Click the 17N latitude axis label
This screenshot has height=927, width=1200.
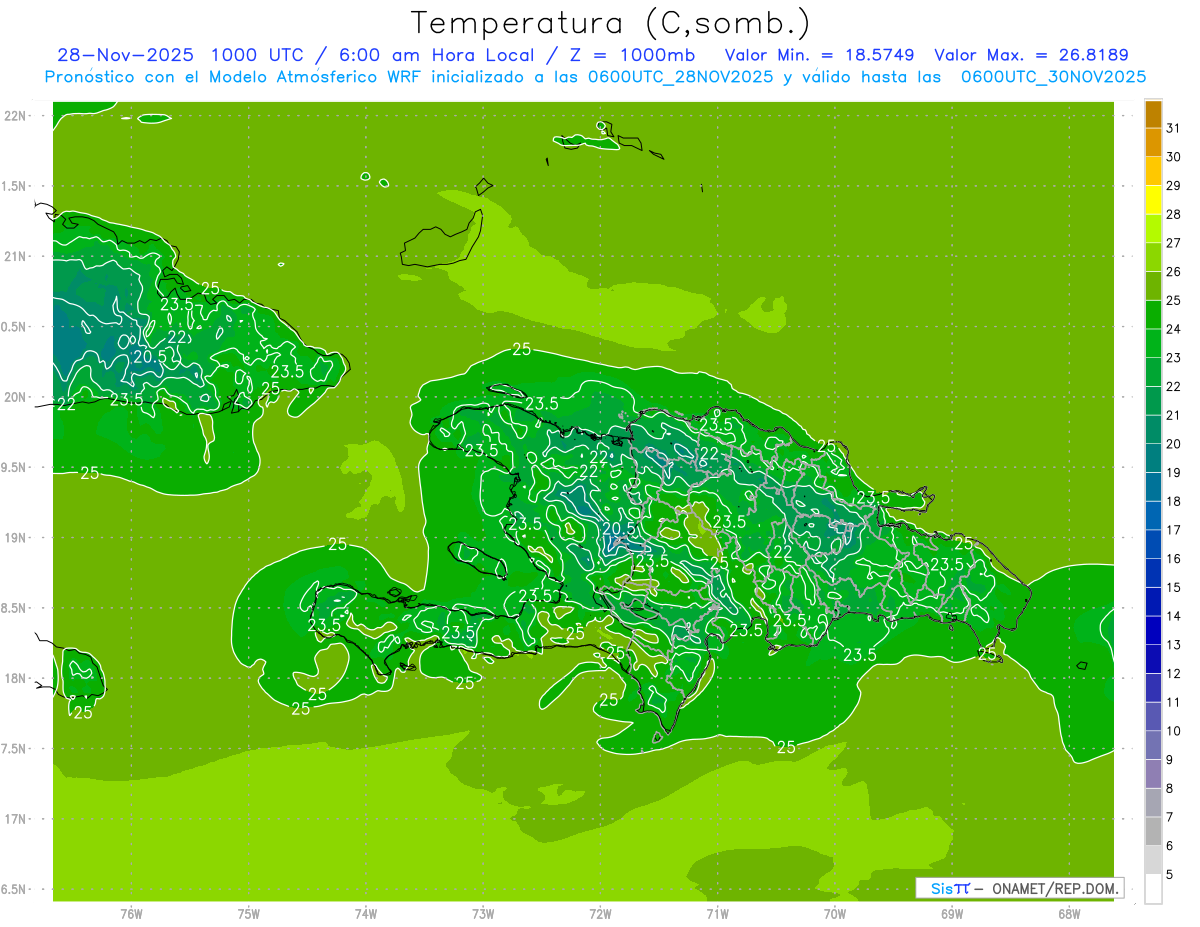[x=17, y=819]
